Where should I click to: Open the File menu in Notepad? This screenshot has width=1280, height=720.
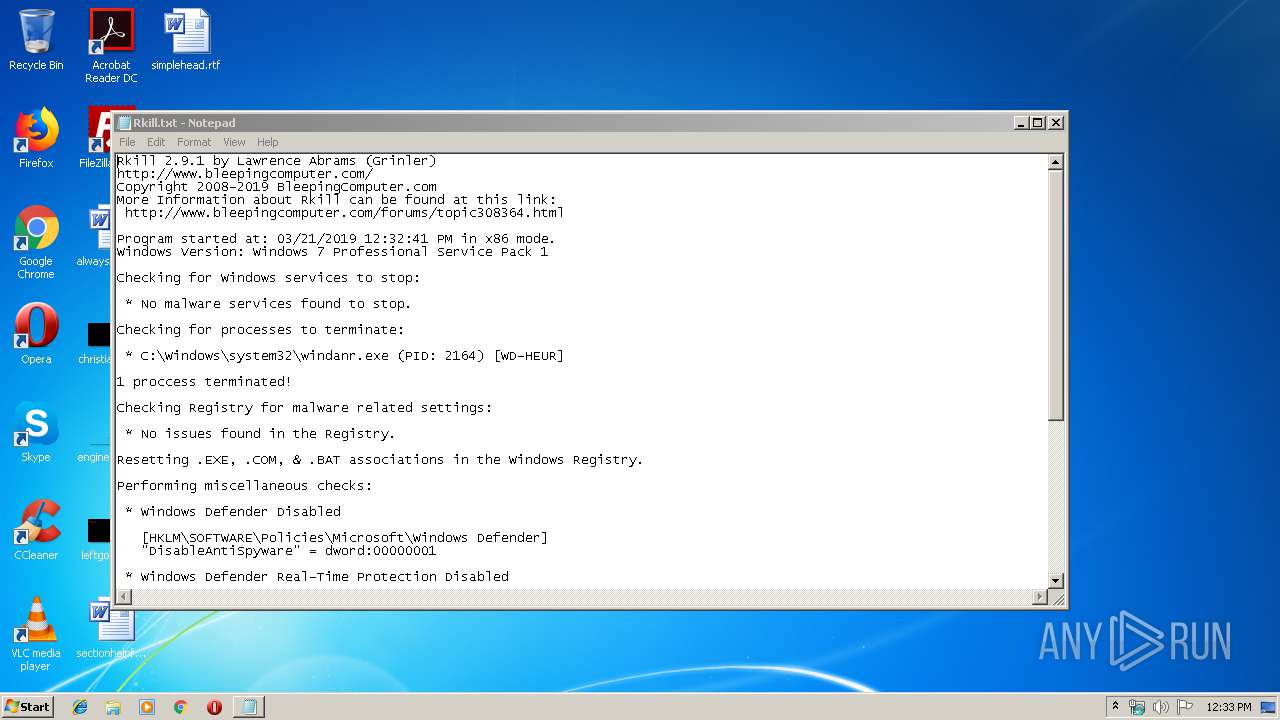coord(127,142)
